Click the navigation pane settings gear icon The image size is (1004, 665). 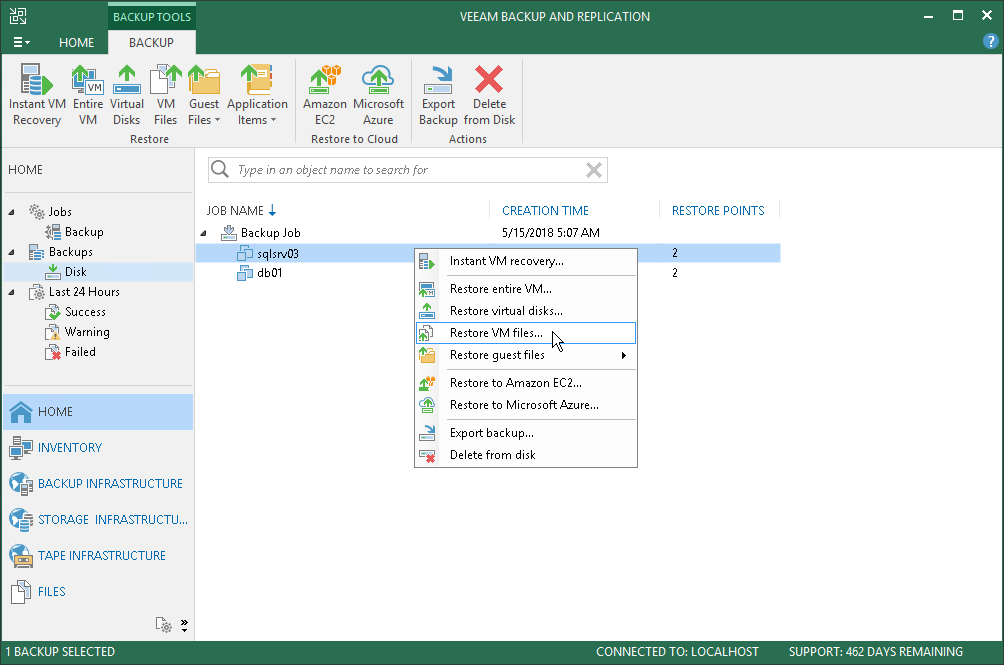coord(164,625)
